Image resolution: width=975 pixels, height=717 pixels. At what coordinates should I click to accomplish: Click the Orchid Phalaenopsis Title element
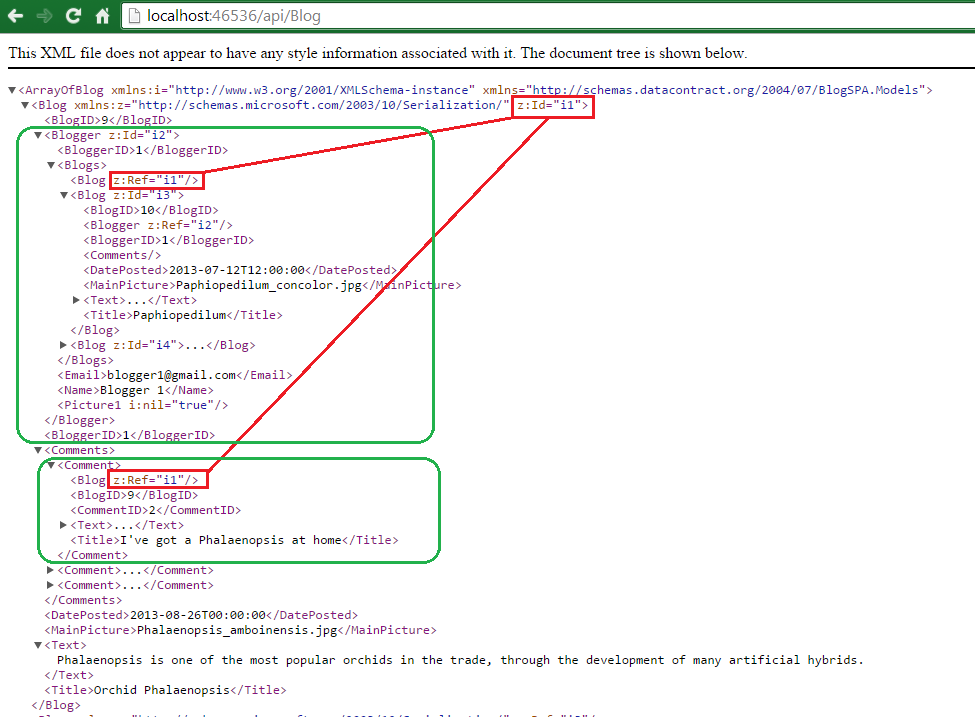click(165, 690)
